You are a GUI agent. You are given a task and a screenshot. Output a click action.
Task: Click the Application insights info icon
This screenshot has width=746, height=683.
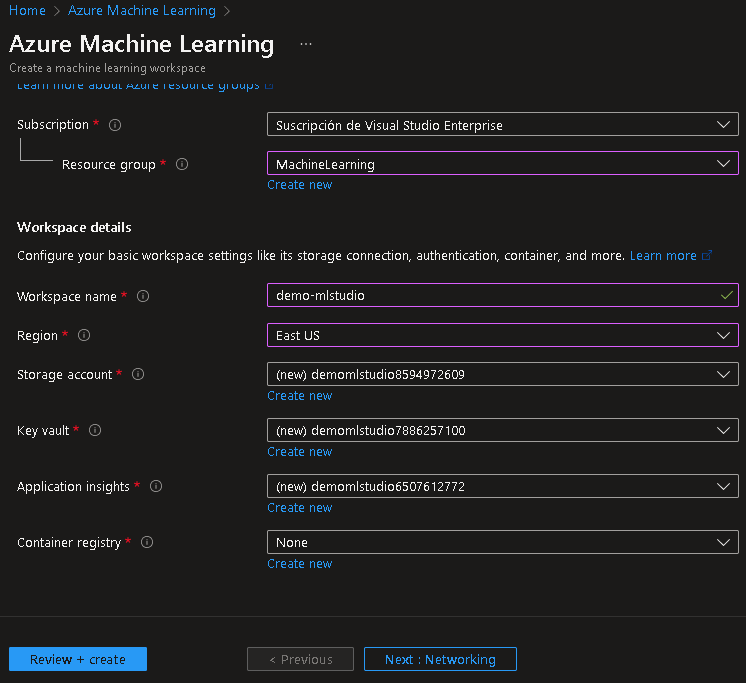click(x=156, y=487)
